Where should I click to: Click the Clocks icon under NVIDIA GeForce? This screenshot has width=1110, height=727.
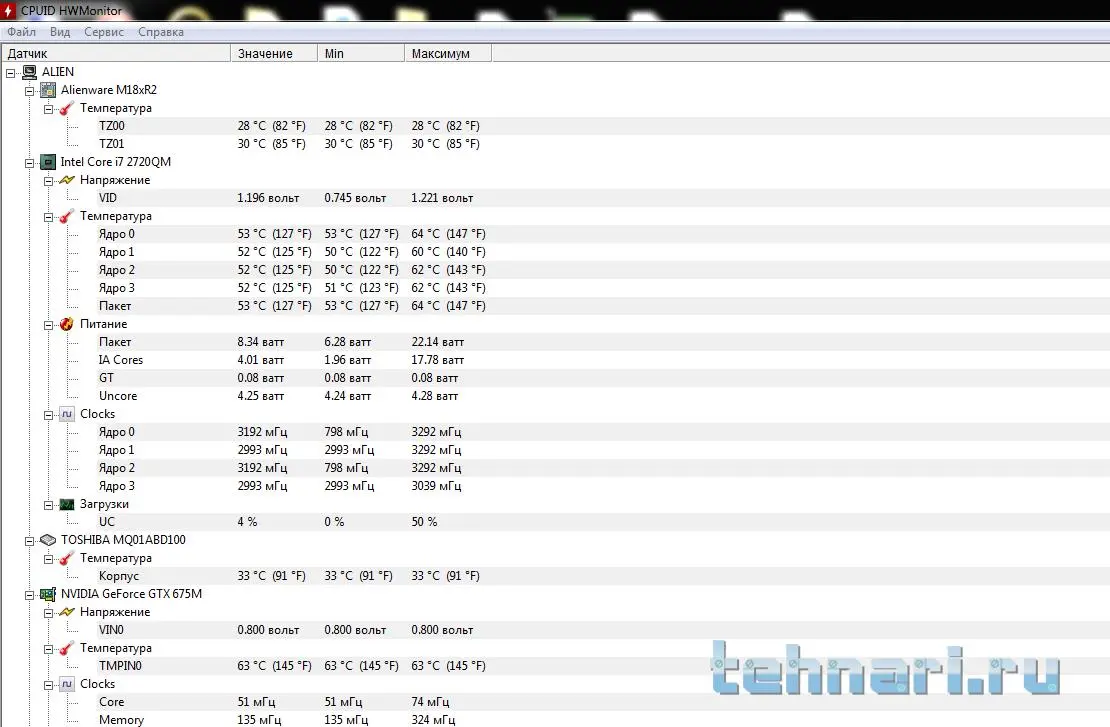[x=67, y=684]
